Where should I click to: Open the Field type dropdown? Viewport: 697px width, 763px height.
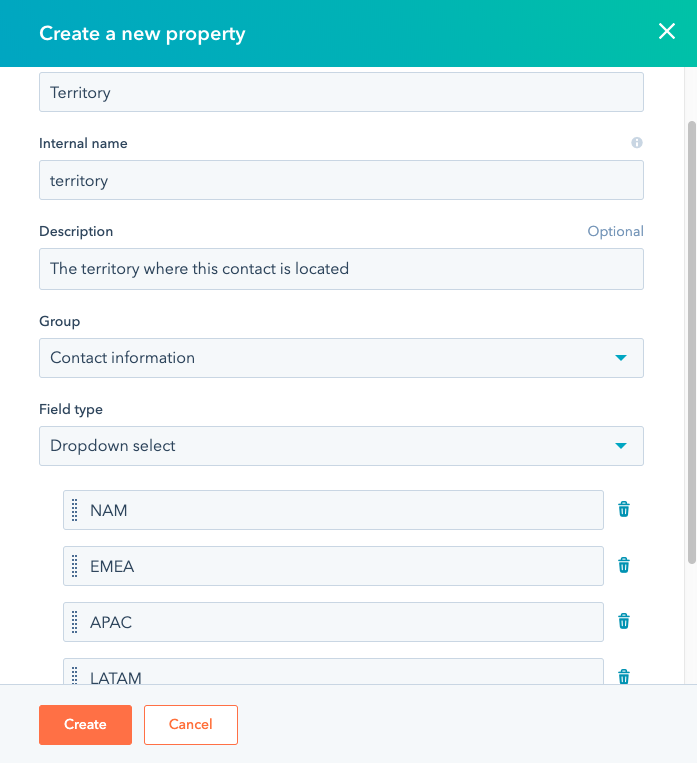pyautogui.click(x=340, y=446)
